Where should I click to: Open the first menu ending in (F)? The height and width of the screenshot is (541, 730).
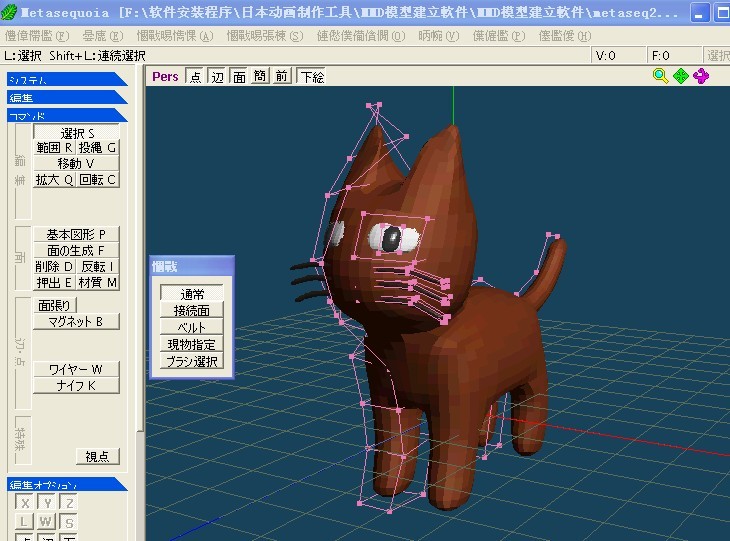pos(37,36)
